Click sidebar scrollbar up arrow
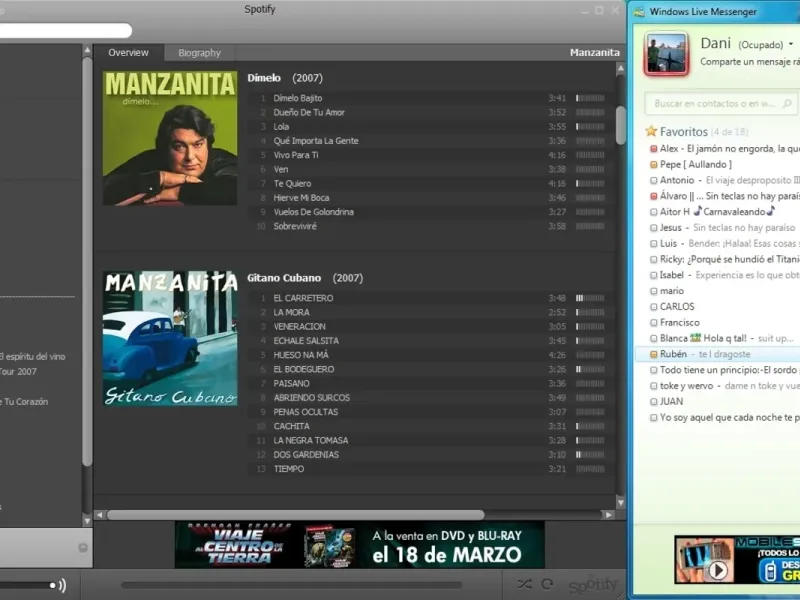Viewport: 800px width, 600px height. point(87,50)
